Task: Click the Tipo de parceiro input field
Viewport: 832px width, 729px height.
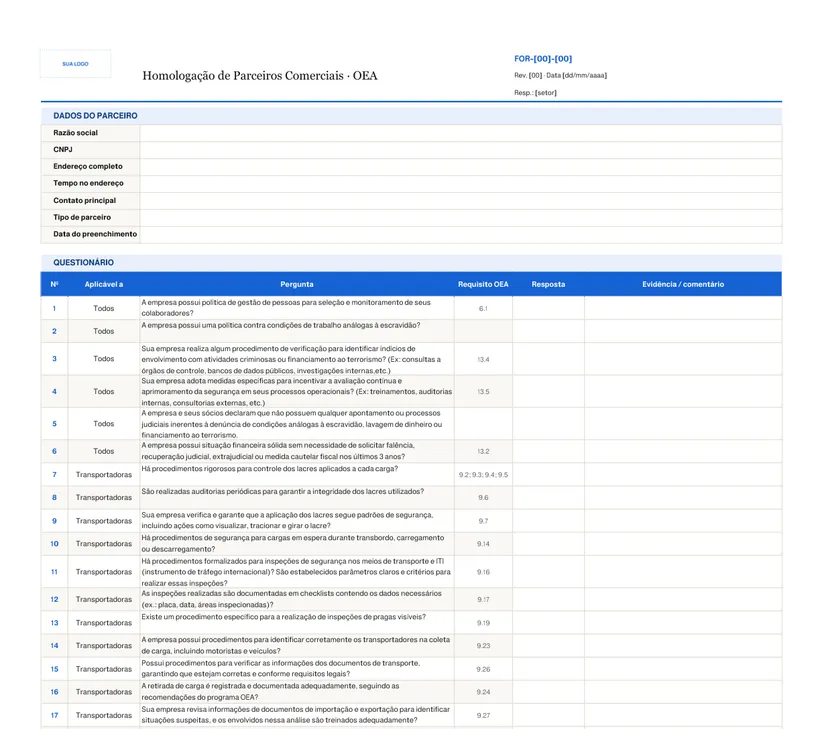Action: [461, 218]
